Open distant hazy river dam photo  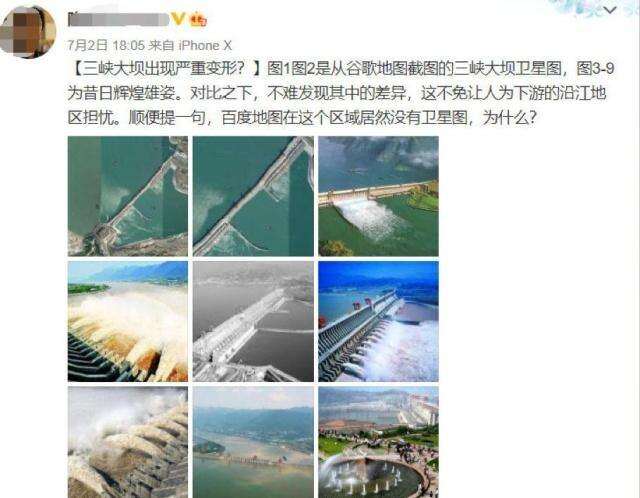(x=253, y=442)
